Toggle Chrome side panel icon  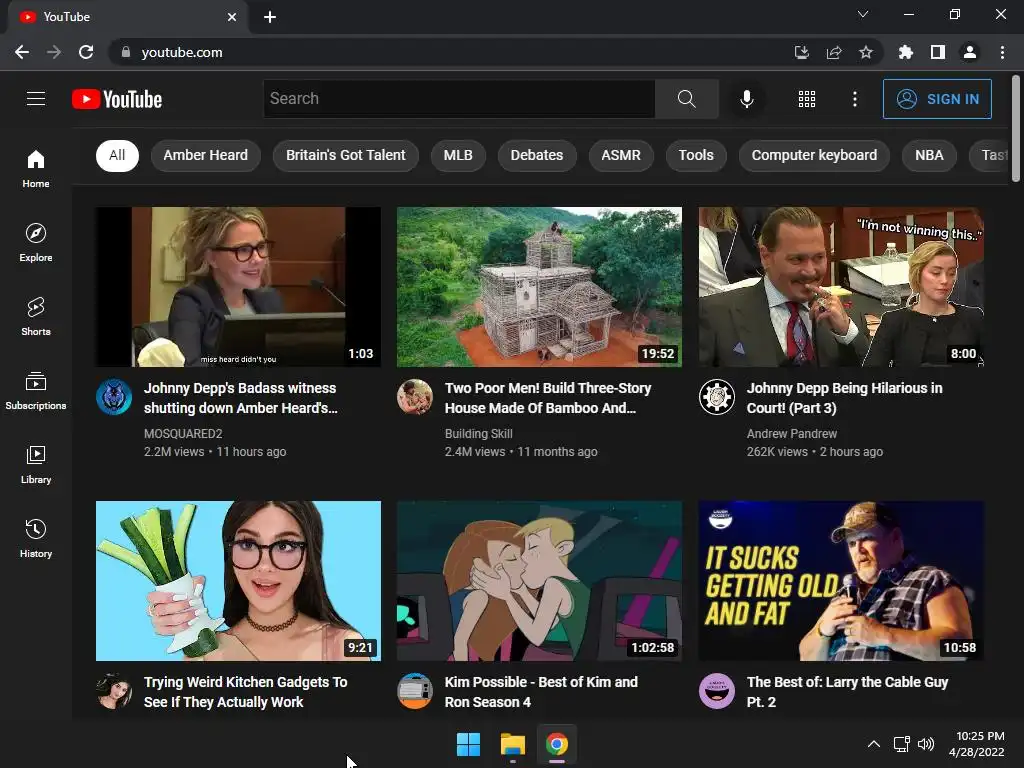click(938, 52)
